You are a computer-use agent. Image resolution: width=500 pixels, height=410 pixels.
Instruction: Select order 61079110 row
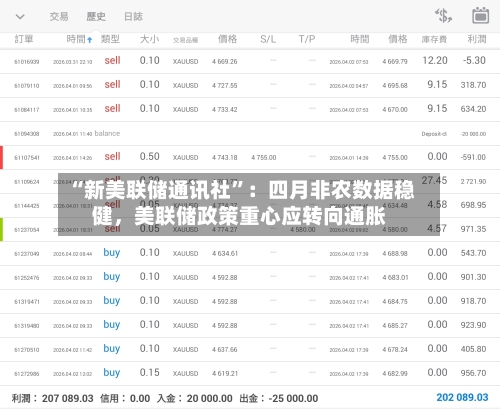tap(250, 85)
